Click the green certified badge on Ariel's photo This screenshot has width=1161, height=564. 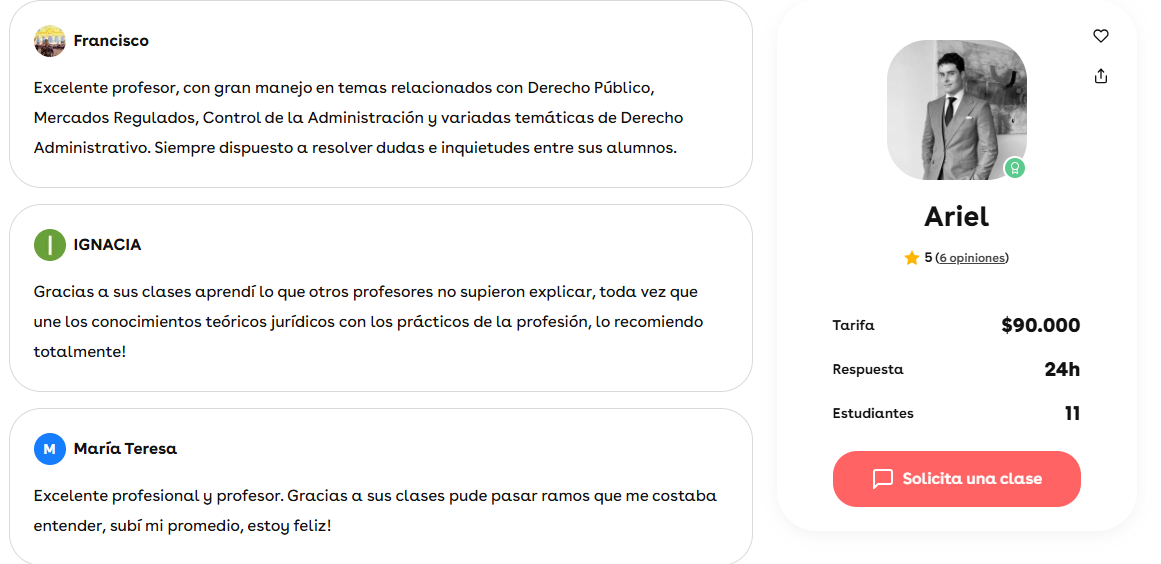click(x=1014, y=168)
